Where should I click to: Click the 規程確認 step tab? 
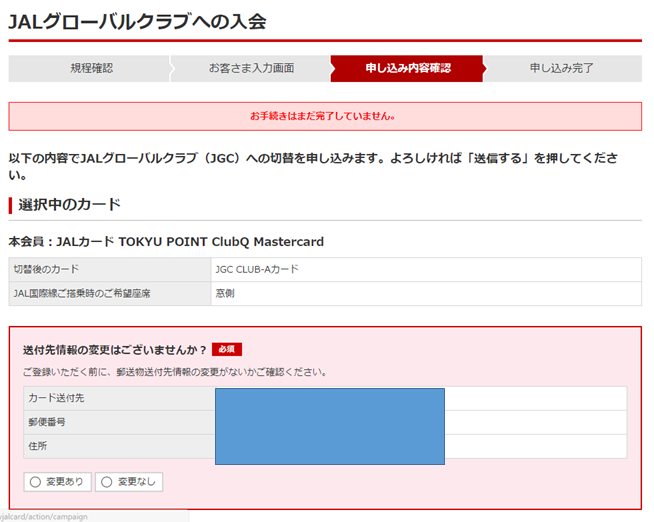tap(89, 68)
